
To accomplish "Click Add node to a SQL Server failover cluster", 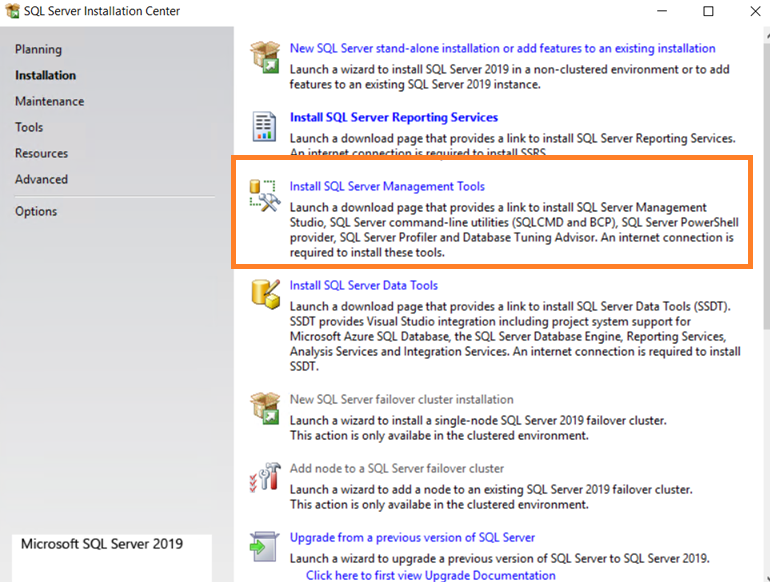I will point(397,468).
